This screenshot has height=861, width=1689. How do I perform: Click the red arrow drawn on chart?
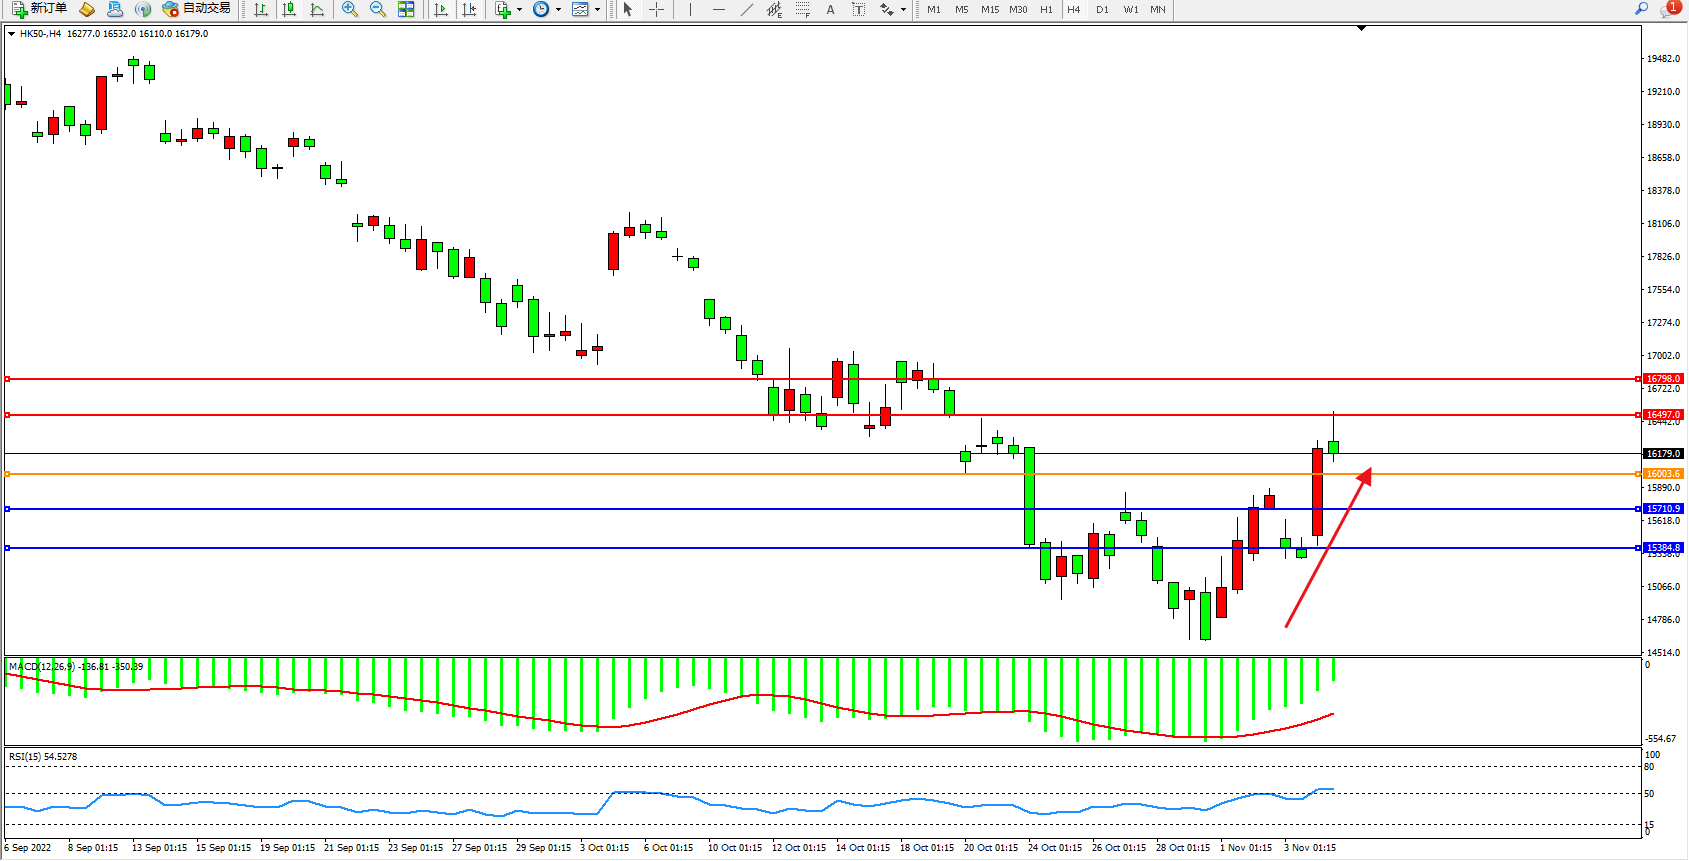point(1328,548)
